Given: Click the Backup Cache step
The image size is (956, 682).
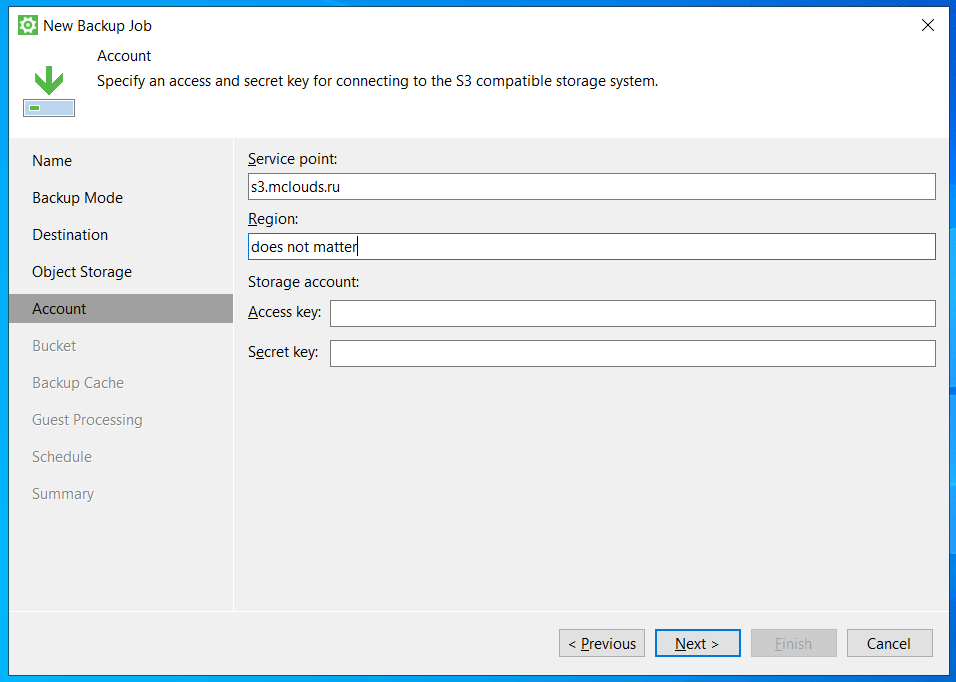Looking at the screenshot, I should click(78, 383).
